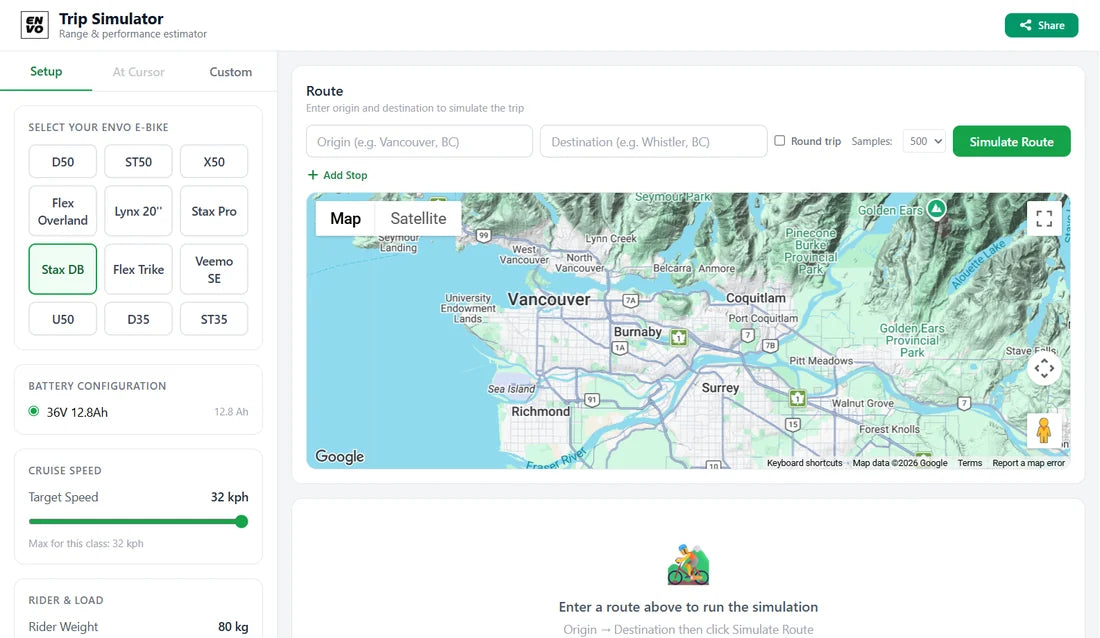1100x638 pixels.
Task: Switch to the Custom tab
Action: point(230,72)
